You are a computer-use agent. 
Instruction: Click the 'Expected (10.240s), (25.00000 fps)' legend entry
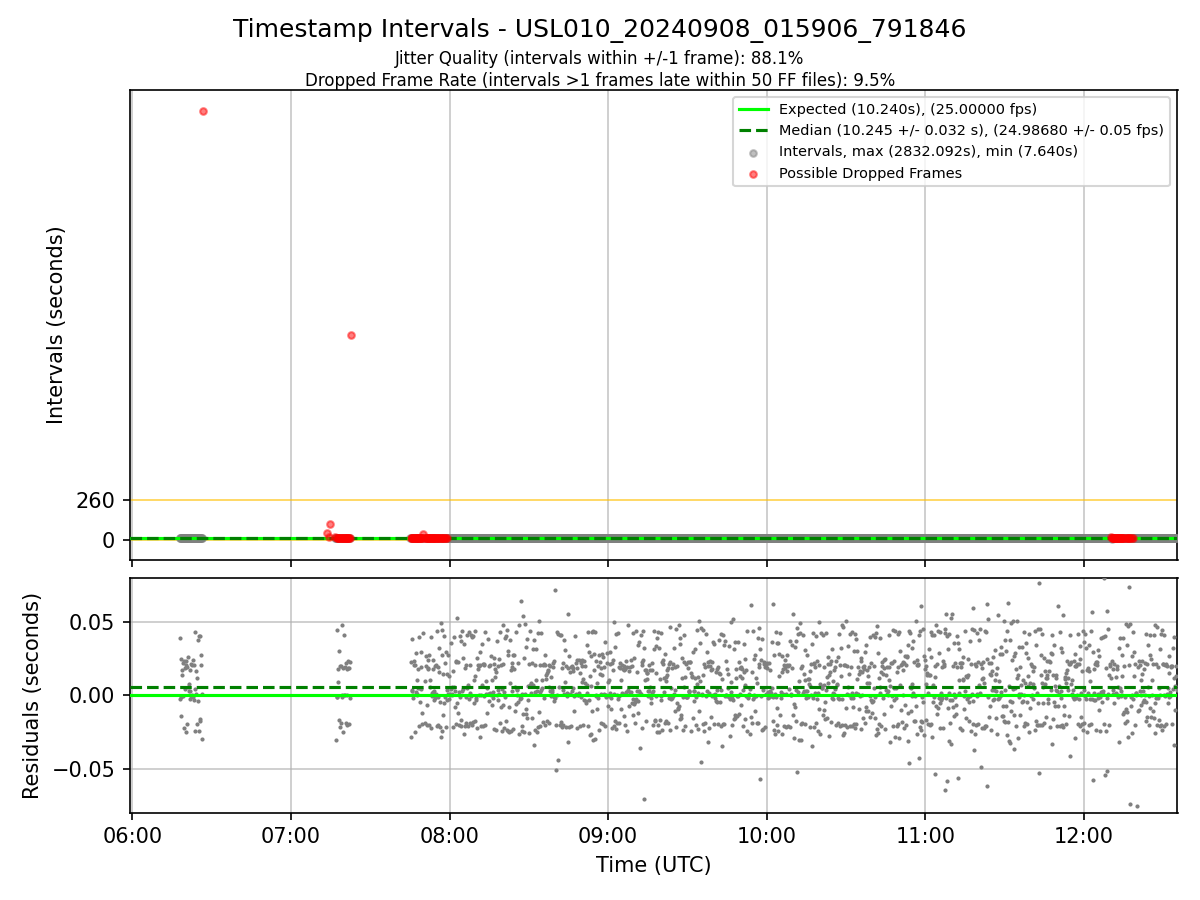pyautogui.click(x=907, y=109)
